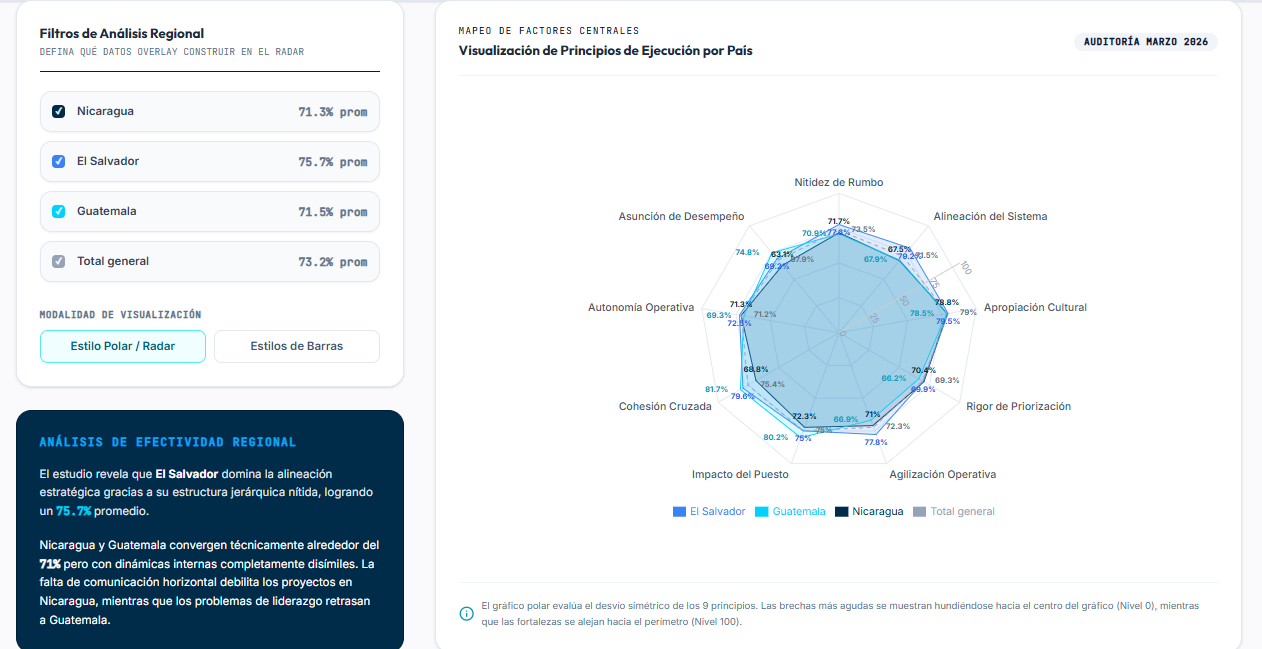Click the highlighted 75.7% in analysis text
Viewport: 1262px width, 649px height.
click(x=73, y=511)
